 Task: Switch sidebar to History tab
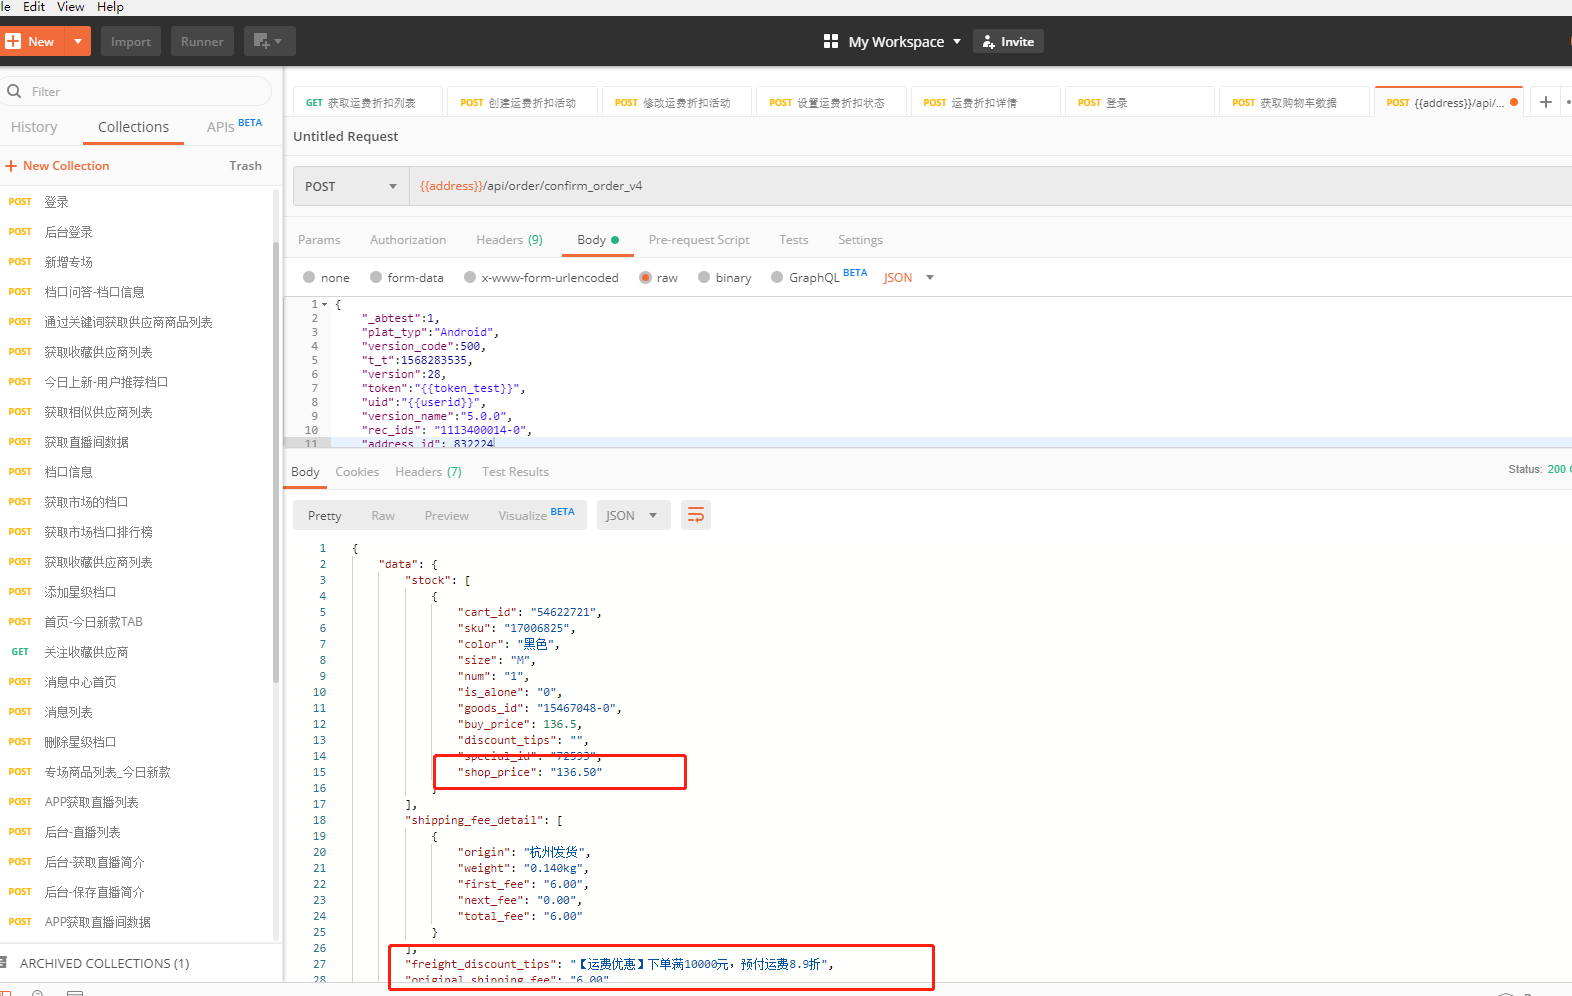(34, 127)
